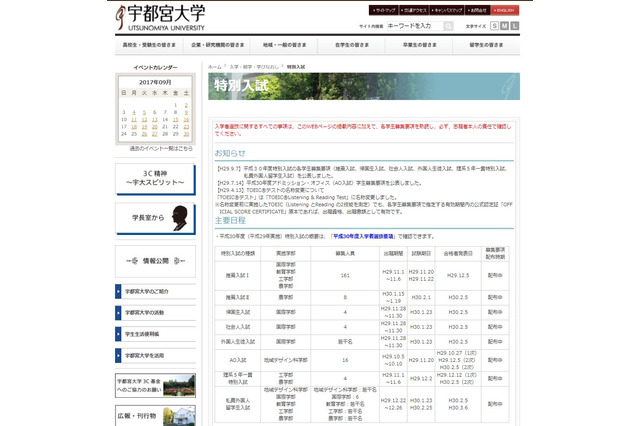This screenshot has height=426, width=640.
Task: Click 配布中 in the AO入試 row
Action: click(495, 360)
